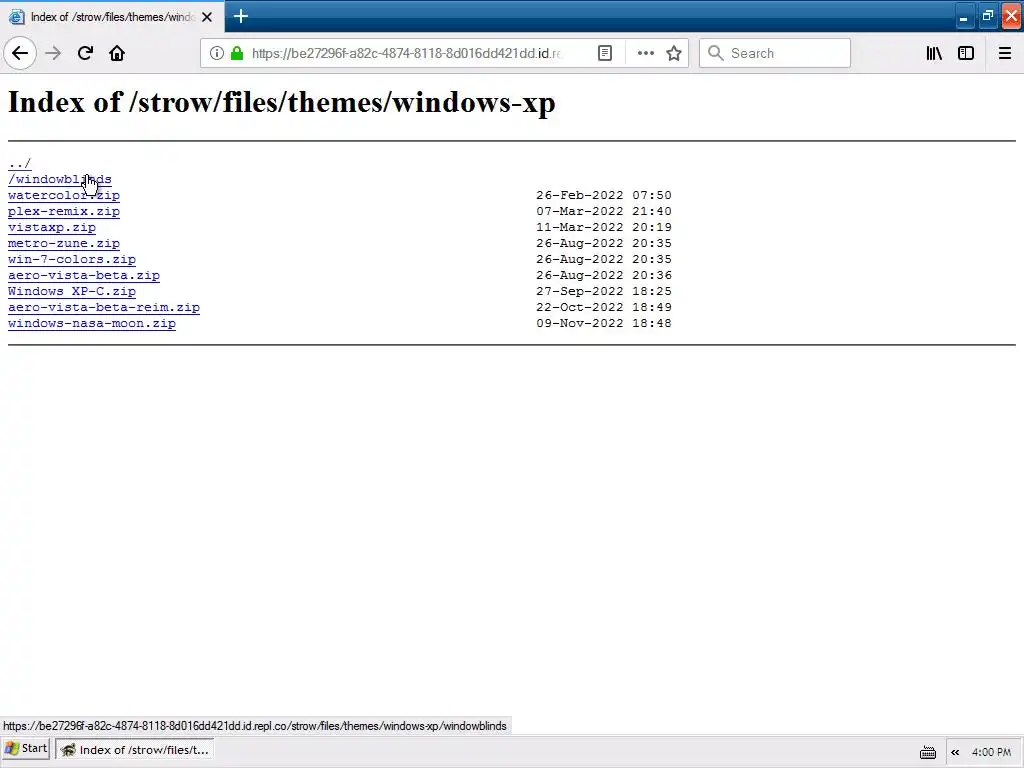Image resolution: width=1024 pixels, height=768 pixels.
Task: Select the Index of /strow/files tab
Action: click(112, 17)
